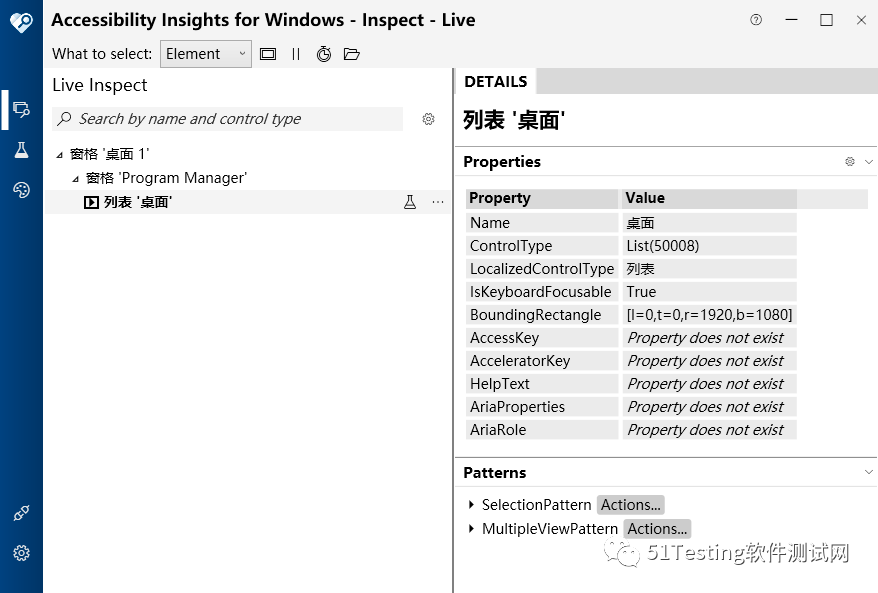Screen dimensions: 878x593
Task: Click the Help question mark icon
Action: tap(756, 19)
